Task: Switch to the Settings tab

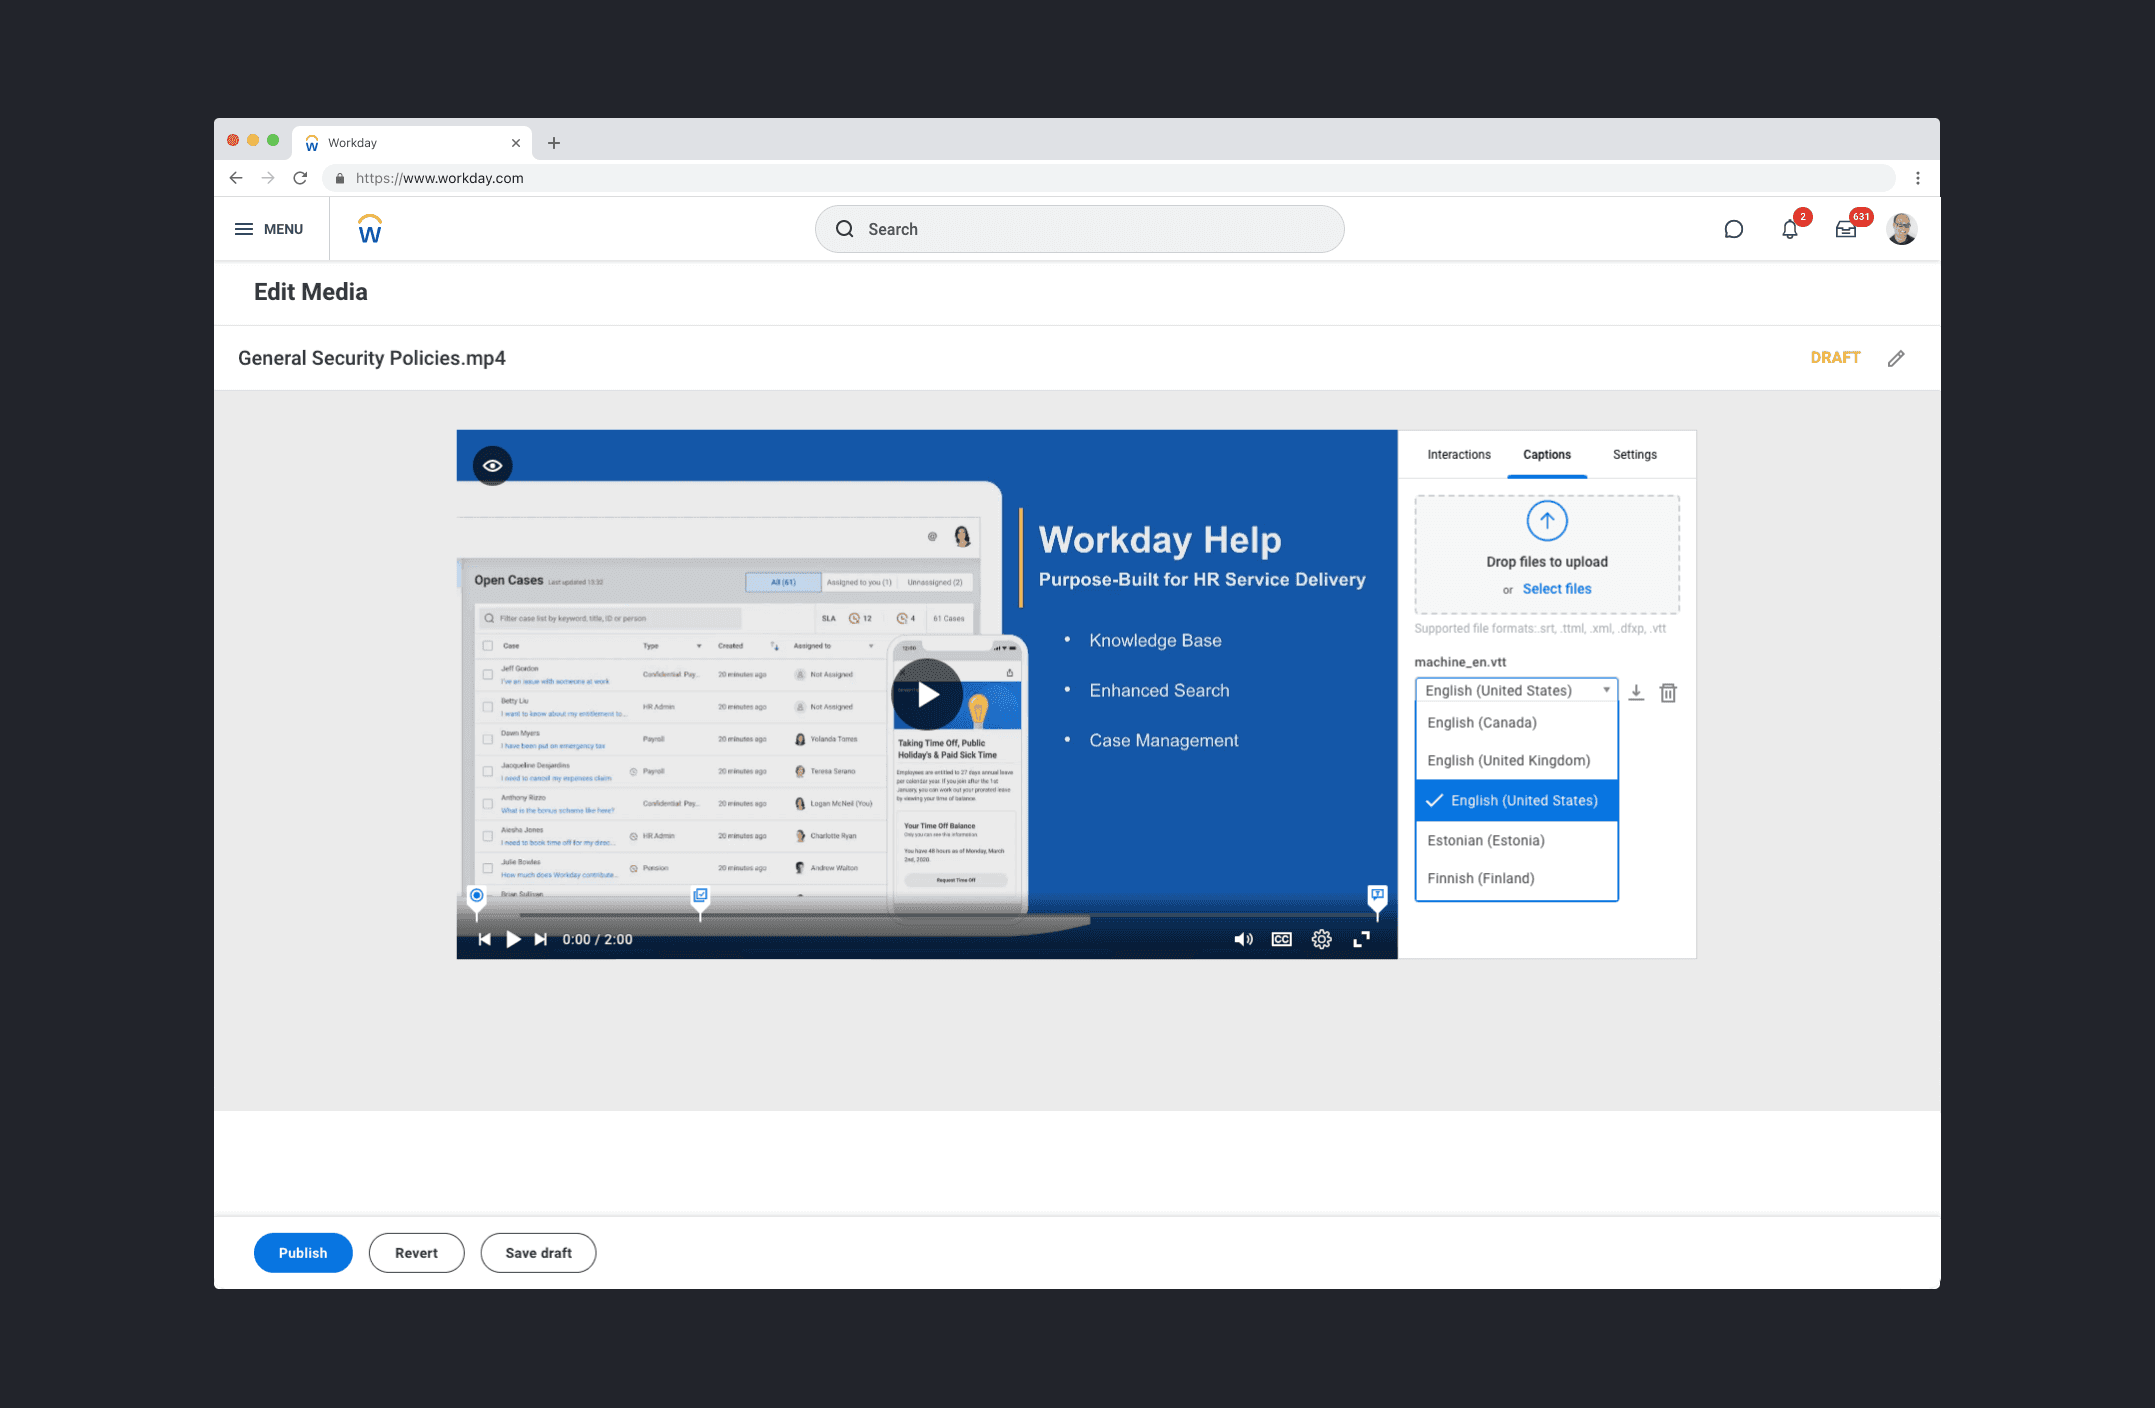Action: pyautogui.click(x=1634, y=454)
